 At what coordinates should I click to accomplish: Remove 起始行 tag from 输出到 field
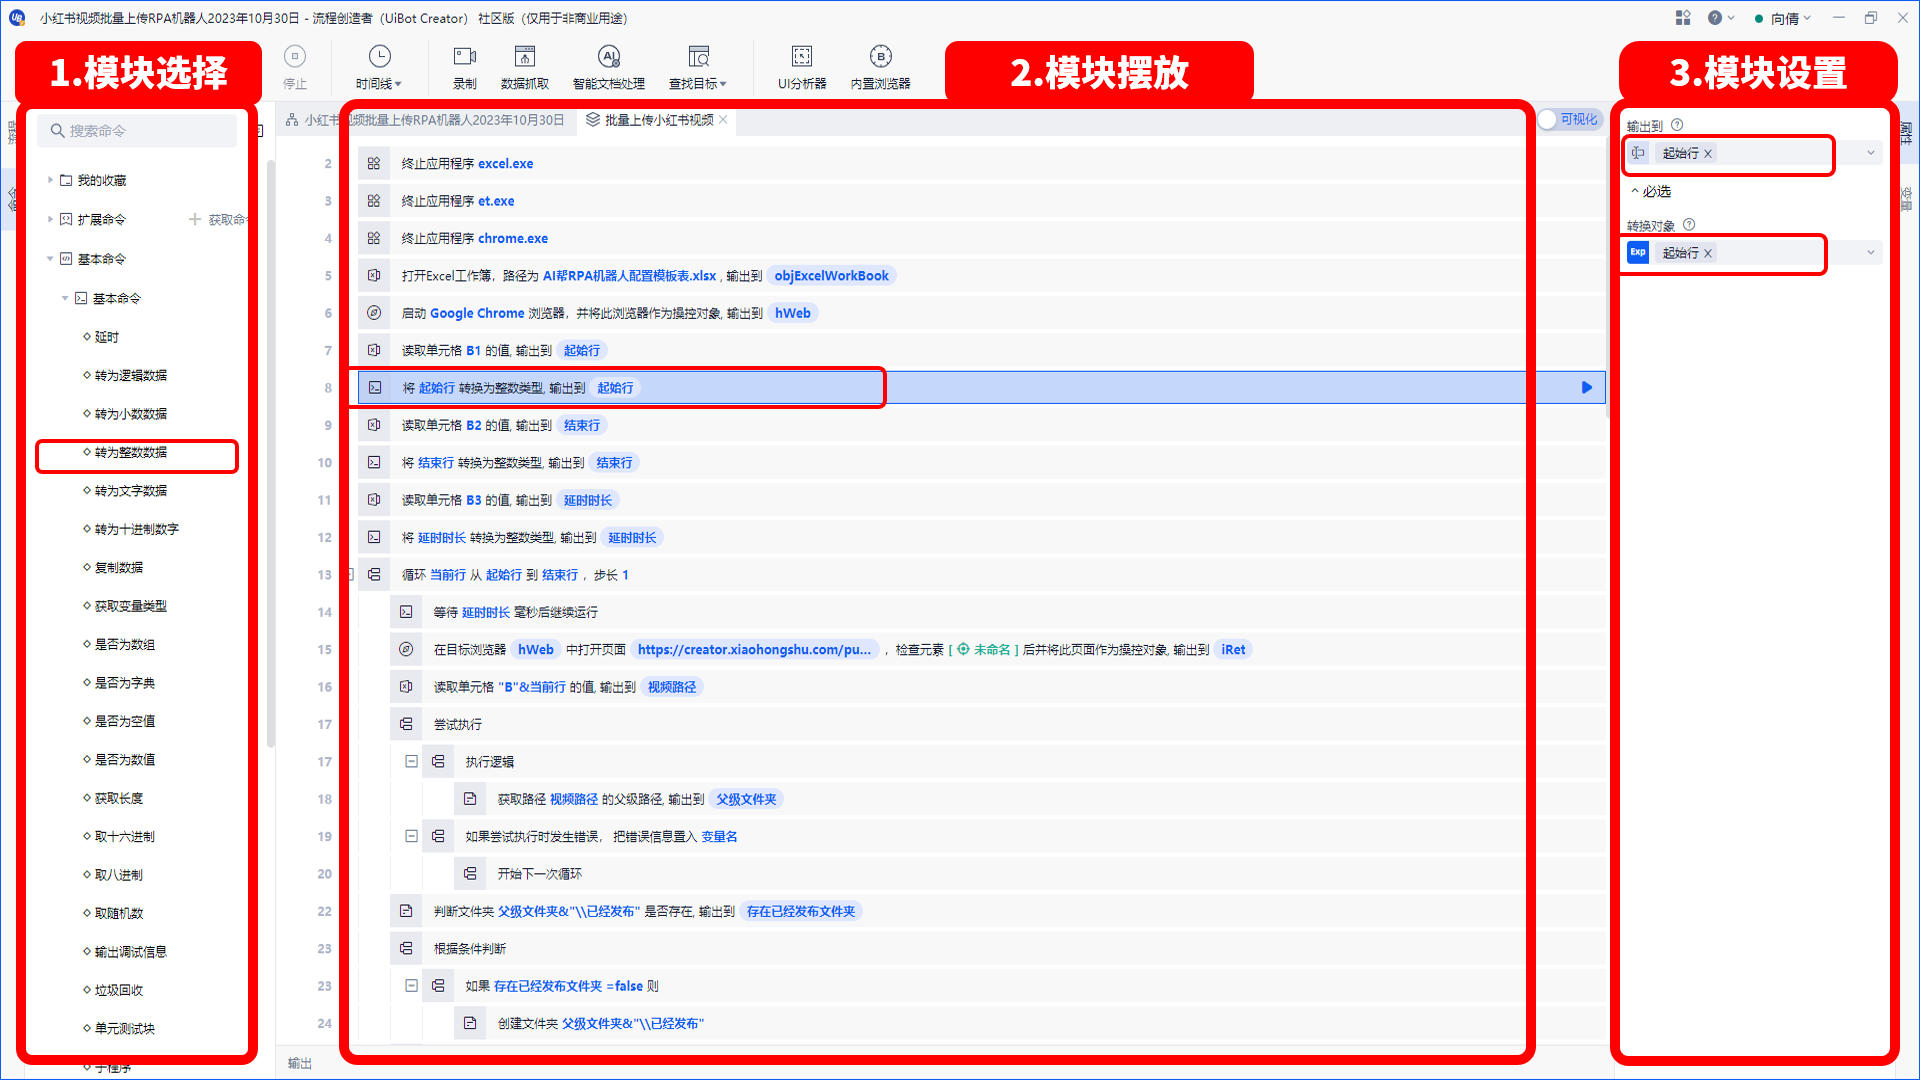(x=1708, y=154)
